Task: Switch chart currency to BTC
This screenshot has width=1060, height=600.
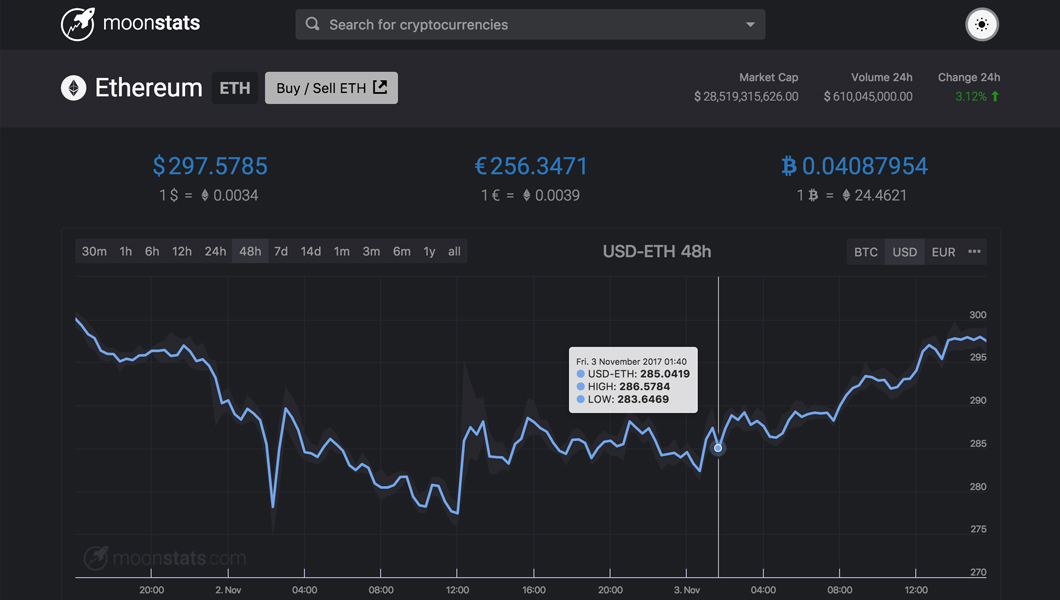Action: [866, 252]
